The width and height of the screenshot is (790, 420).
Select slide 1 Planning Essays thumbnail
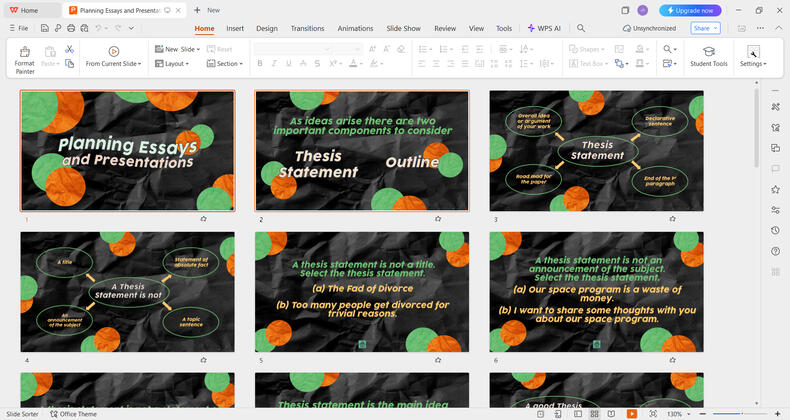tap(127, 151)
